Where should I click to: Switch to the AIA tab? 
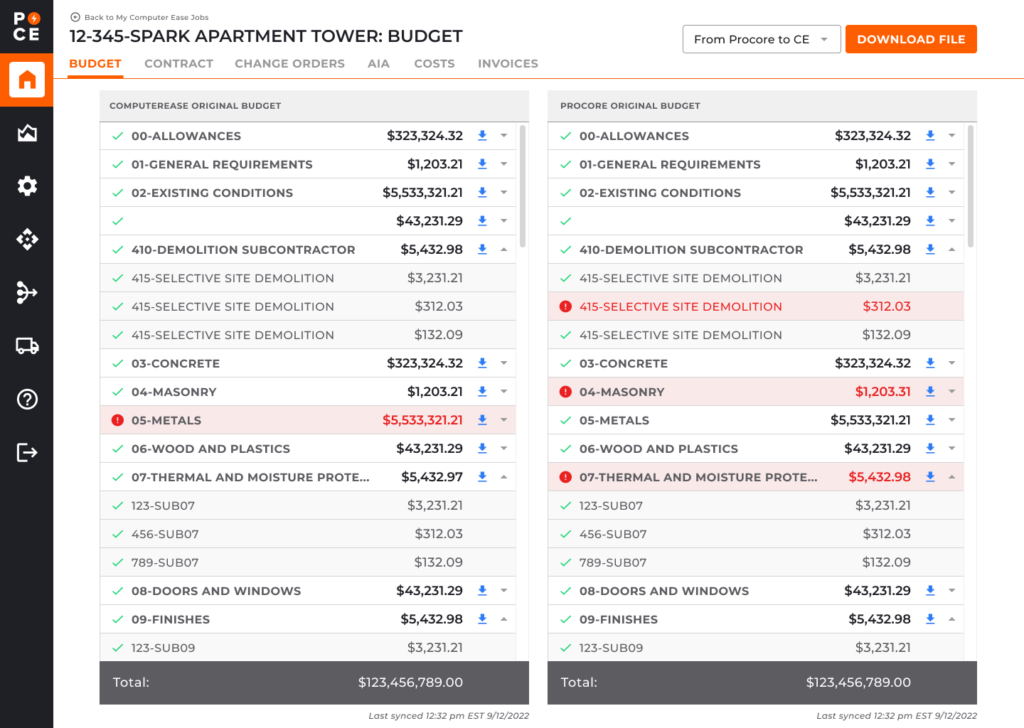[378, 63]
